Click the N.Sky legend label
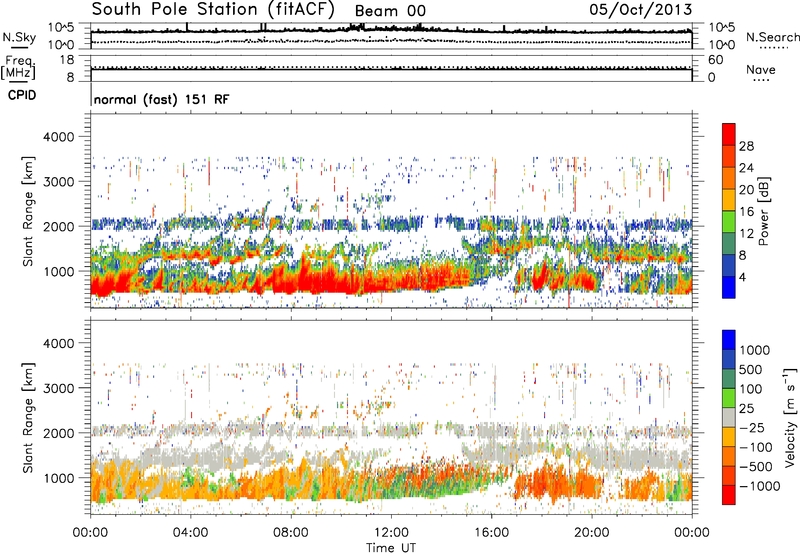The width and height of the screenshot is (800, 554). (x=19, y=37)
